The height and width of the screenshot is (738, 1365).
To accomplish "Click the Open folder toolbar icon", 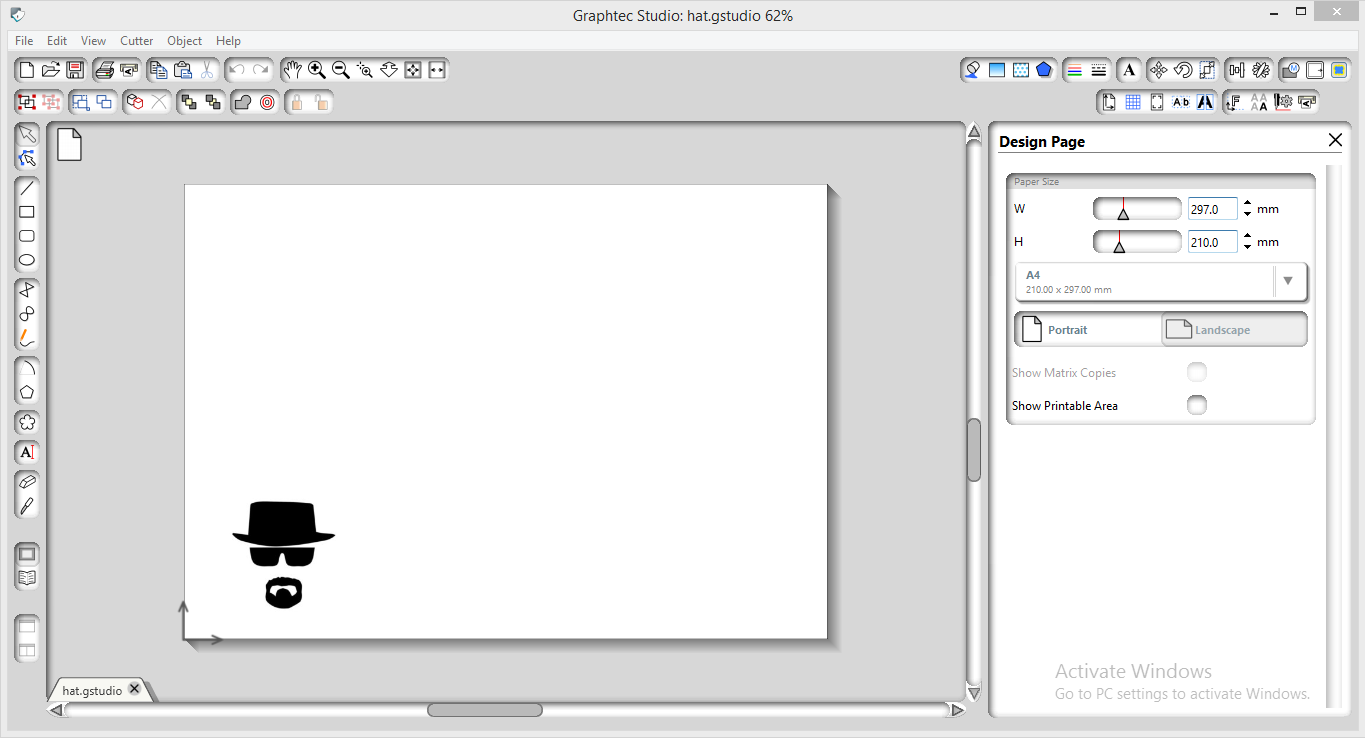I will click(x=51, y=70).
